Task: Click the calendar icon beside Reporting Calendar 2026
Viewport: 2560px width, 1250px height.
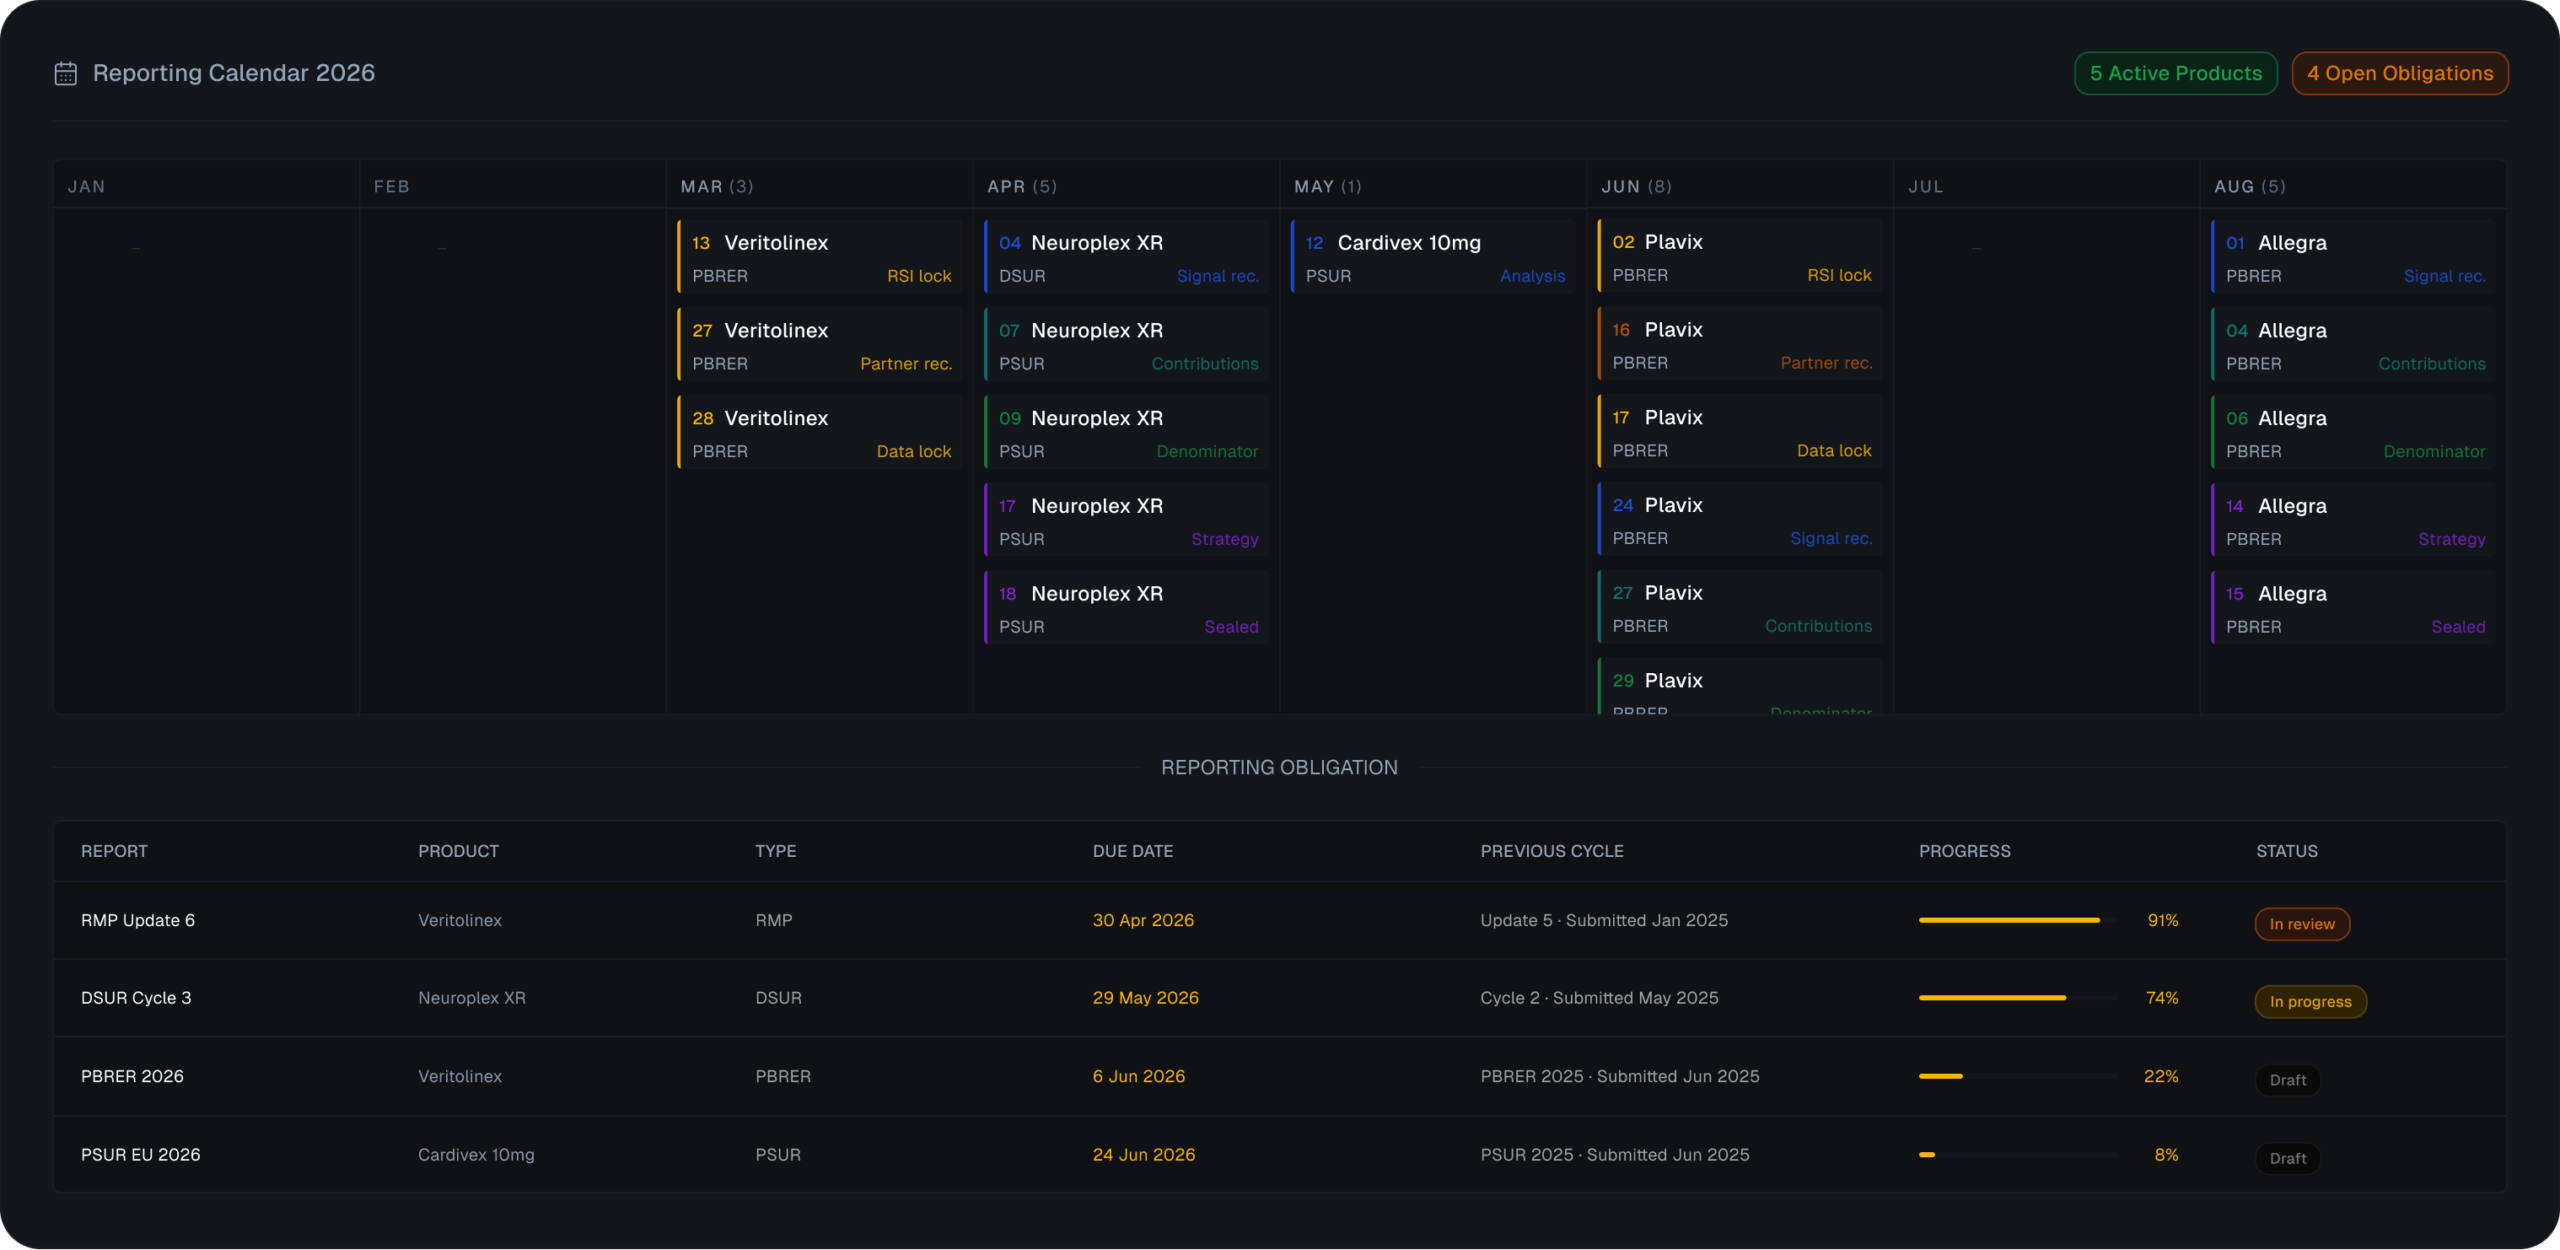Action: click(66, 73)
